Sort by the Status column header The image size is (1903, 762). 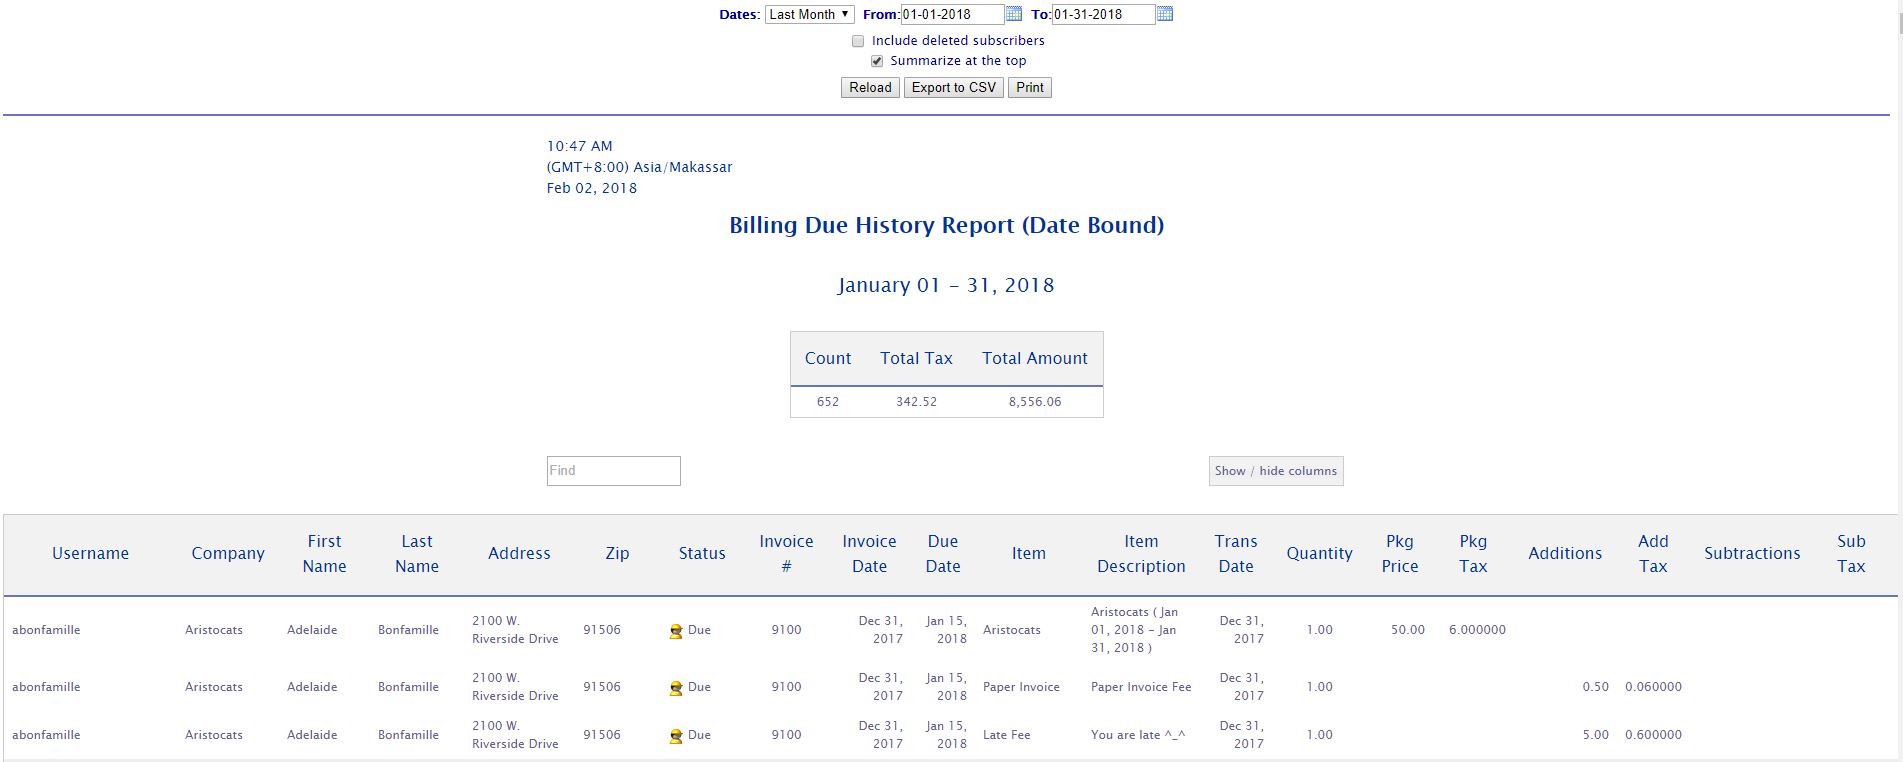pos(702,554)
